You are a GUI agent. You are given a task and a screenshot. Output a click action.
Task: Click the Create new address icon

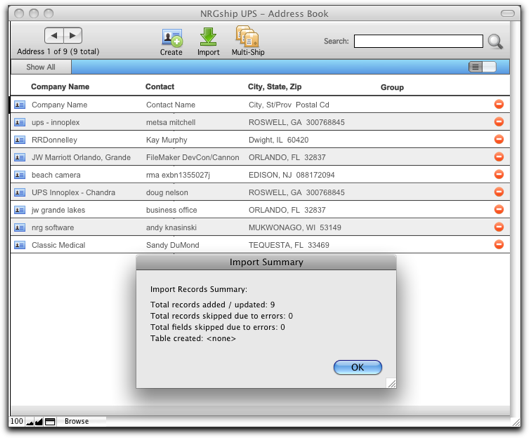[172, 37]
